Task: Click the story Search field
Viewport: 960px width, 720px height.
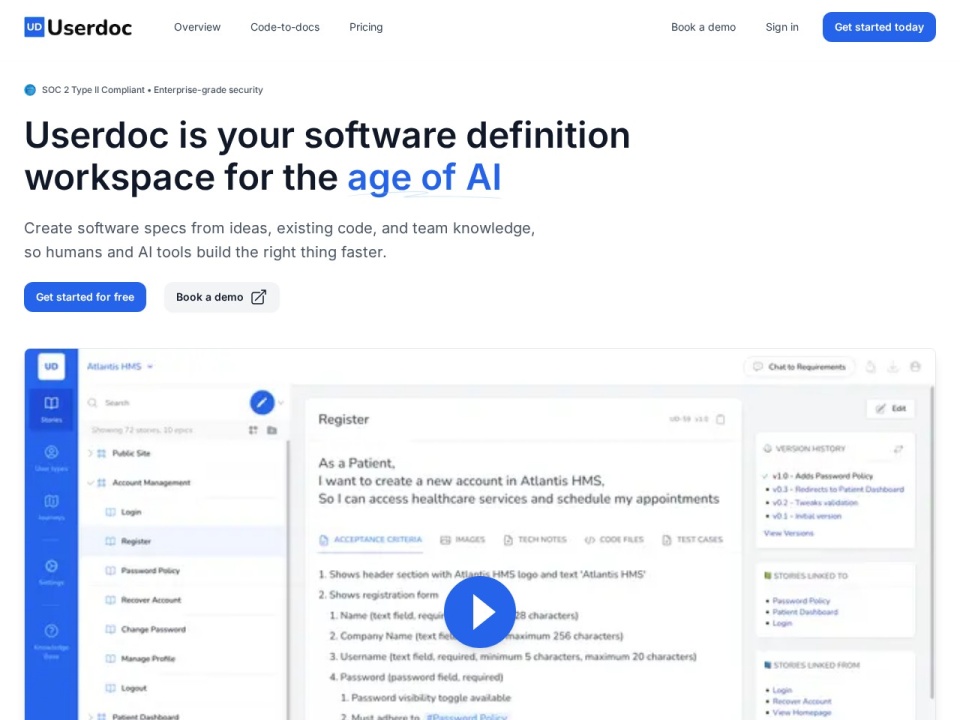Action: coord(165,403)
